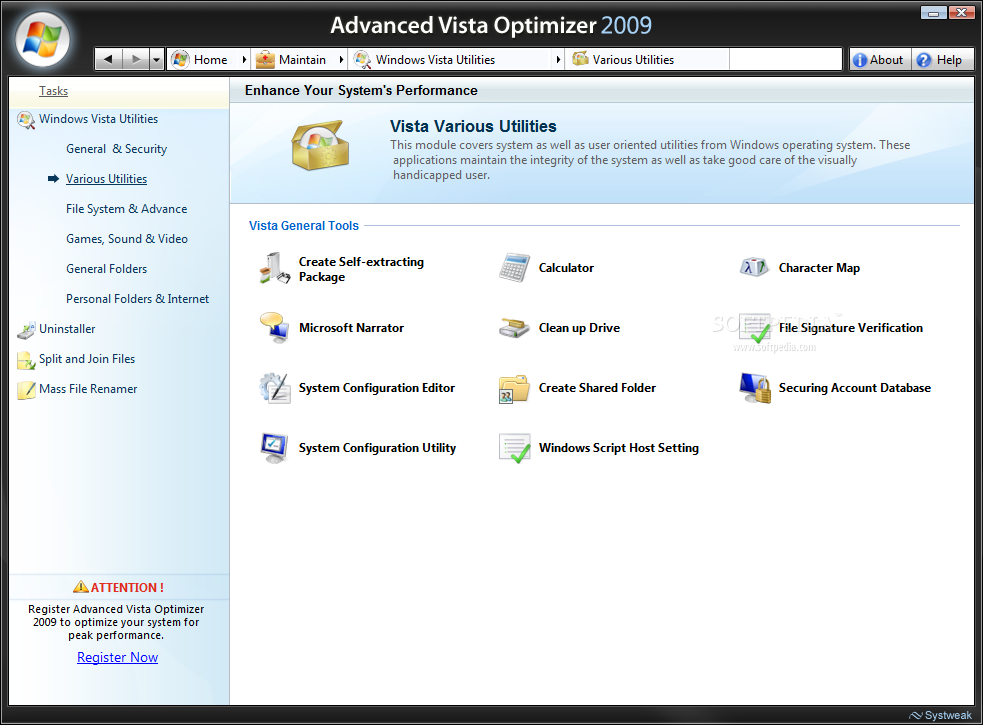Click the Calculator icon
Viewport: 983px width, 725px height.
click(514, 268)
